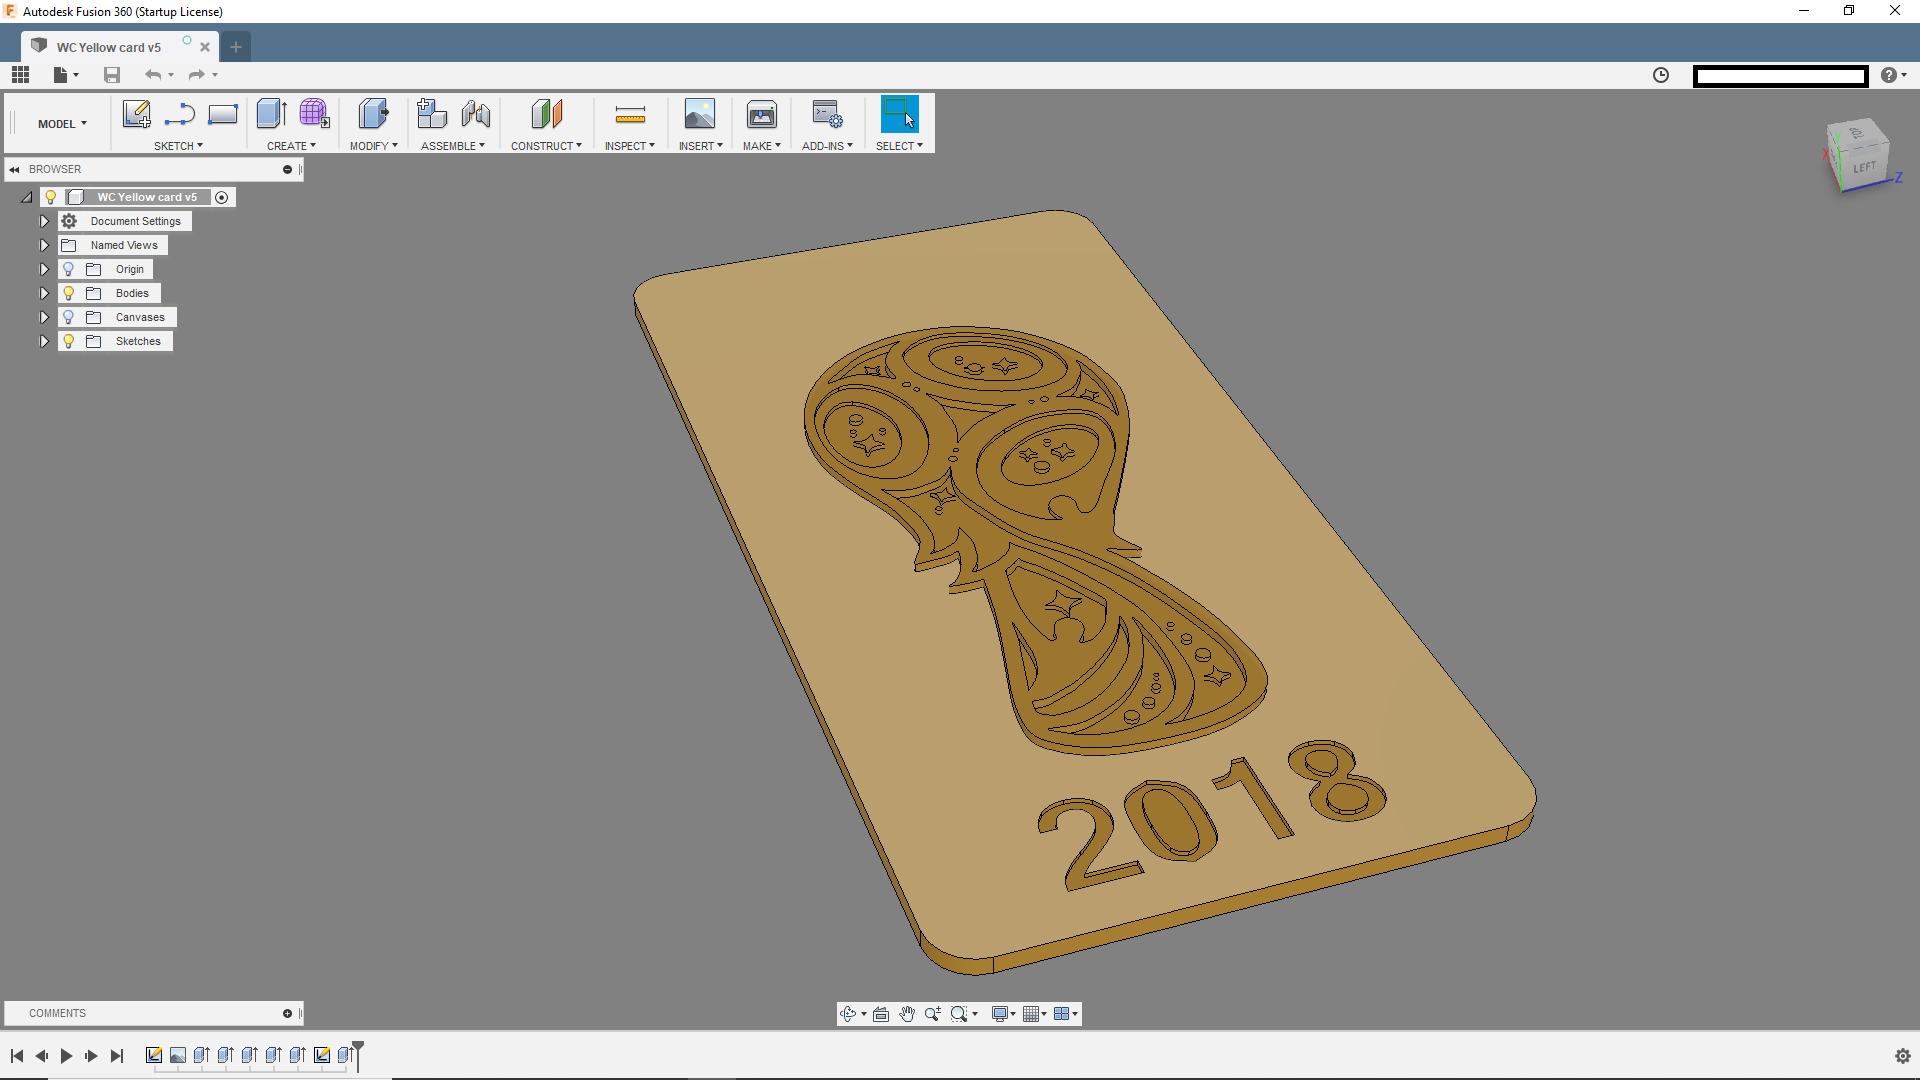Screen dimensions: 1920x1080
Task: Open Display Settings monitor dropdown
Action: pos(1003,1014)
